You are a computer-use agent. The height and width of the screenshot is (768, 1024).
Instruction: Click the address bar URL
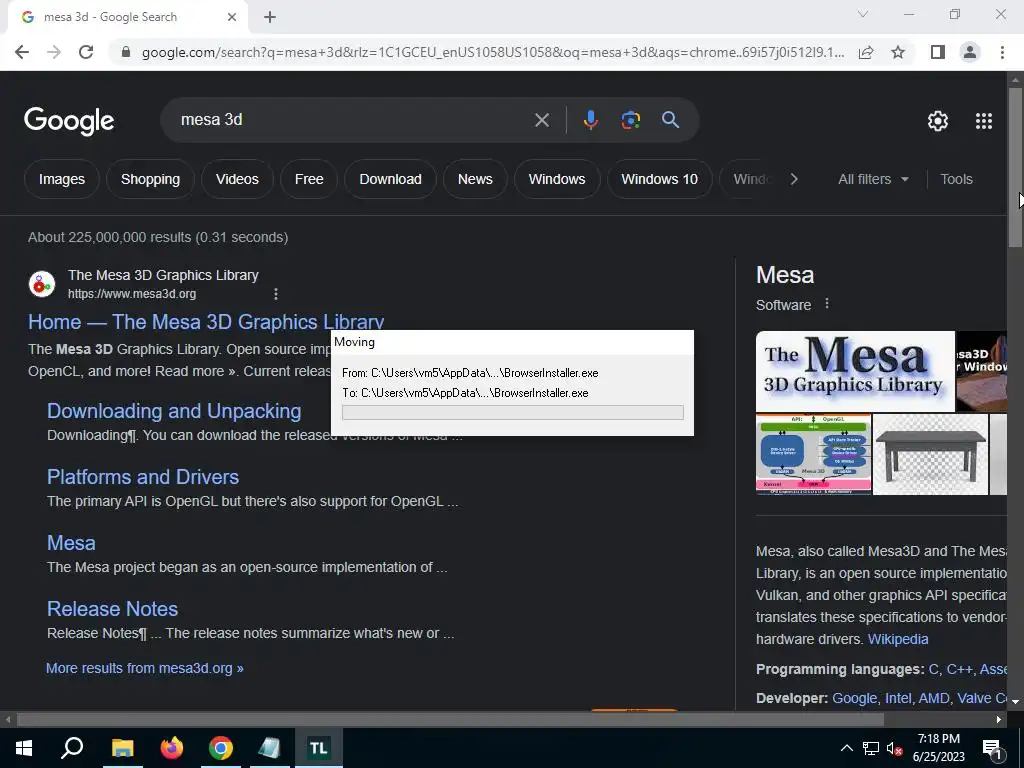(492, 52)
